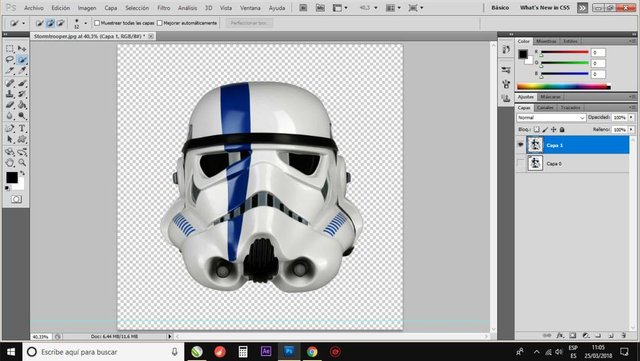This screenshot has width=640, height=361.
Task: Open the Selección menu
Action: (137, 8)
